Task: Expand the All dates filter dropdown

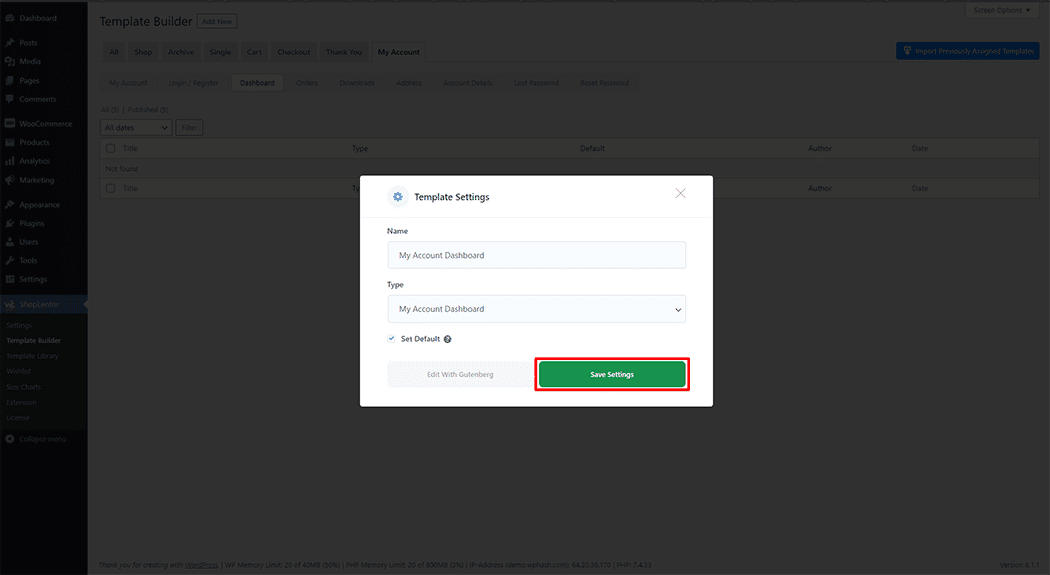Action: tap(137, 128)
